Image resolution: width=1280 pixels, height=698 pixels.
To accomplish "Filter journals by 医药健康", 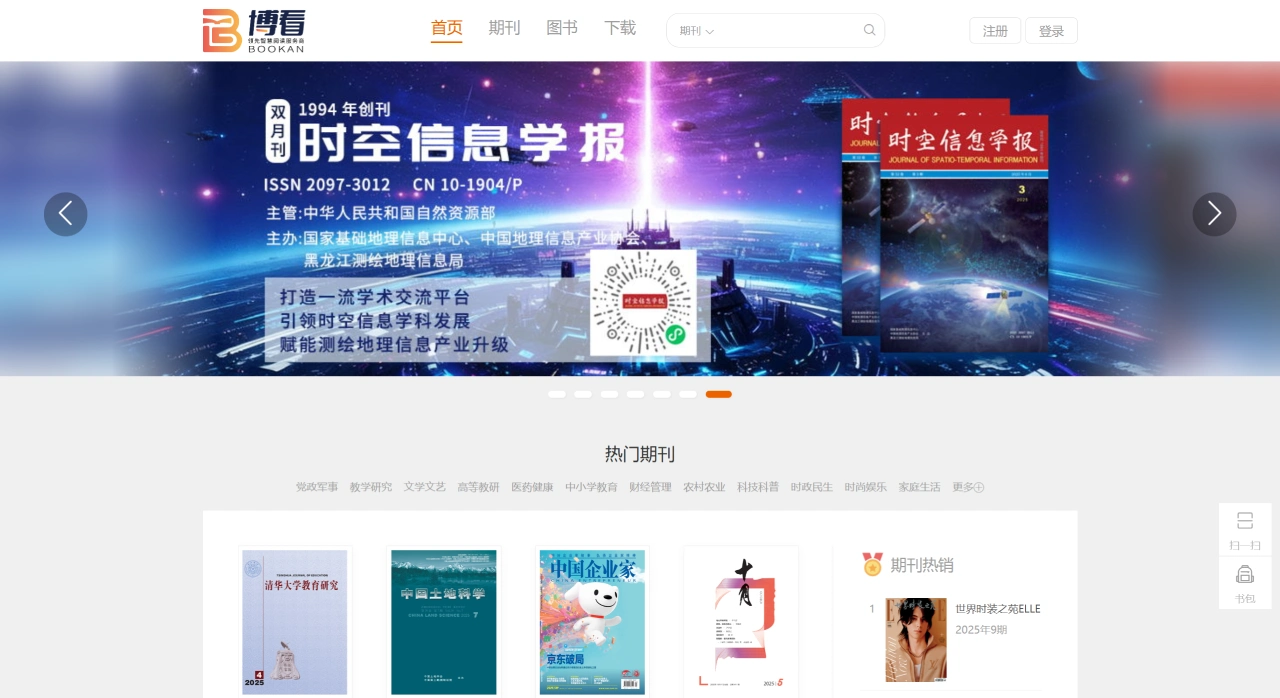I will tap(533, 487).
